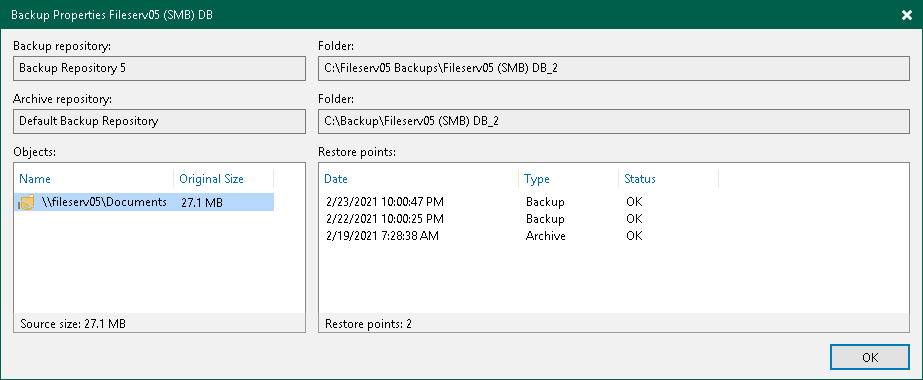This screenshot has height=380, width=923.
Task: Sort restore points by the Status column
Action: (x=640, y=179)
